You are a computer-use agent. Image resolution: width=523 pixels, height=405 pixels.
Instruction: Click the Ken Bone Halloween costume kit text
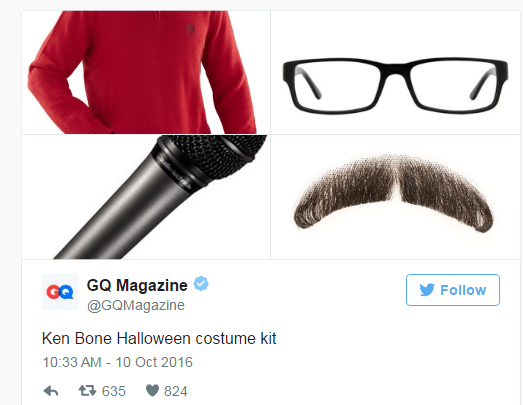click(x=159, y=339)
